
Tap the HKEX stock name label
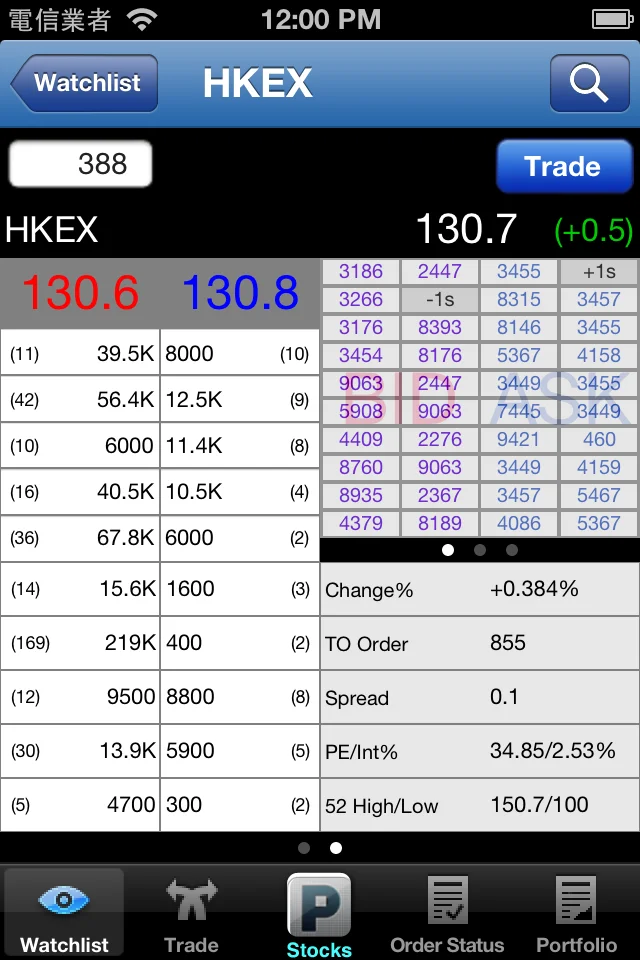point(51,230)
